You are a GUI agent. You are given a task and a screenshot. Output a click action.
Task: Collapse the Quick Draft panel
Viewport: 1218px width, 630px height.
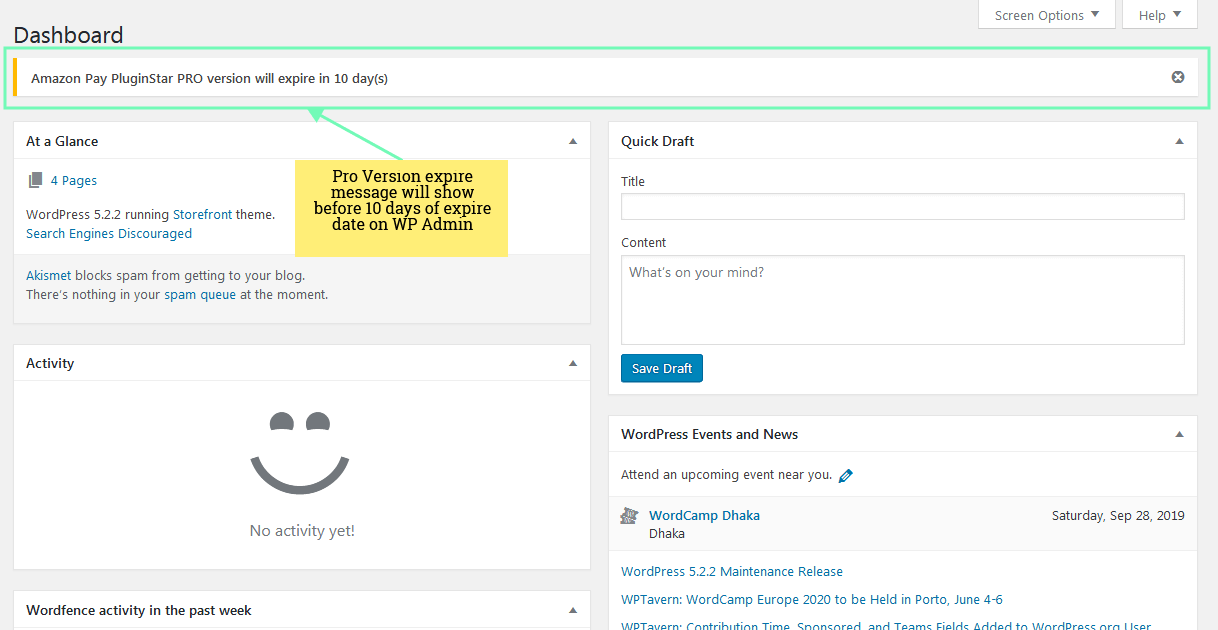1179,142
